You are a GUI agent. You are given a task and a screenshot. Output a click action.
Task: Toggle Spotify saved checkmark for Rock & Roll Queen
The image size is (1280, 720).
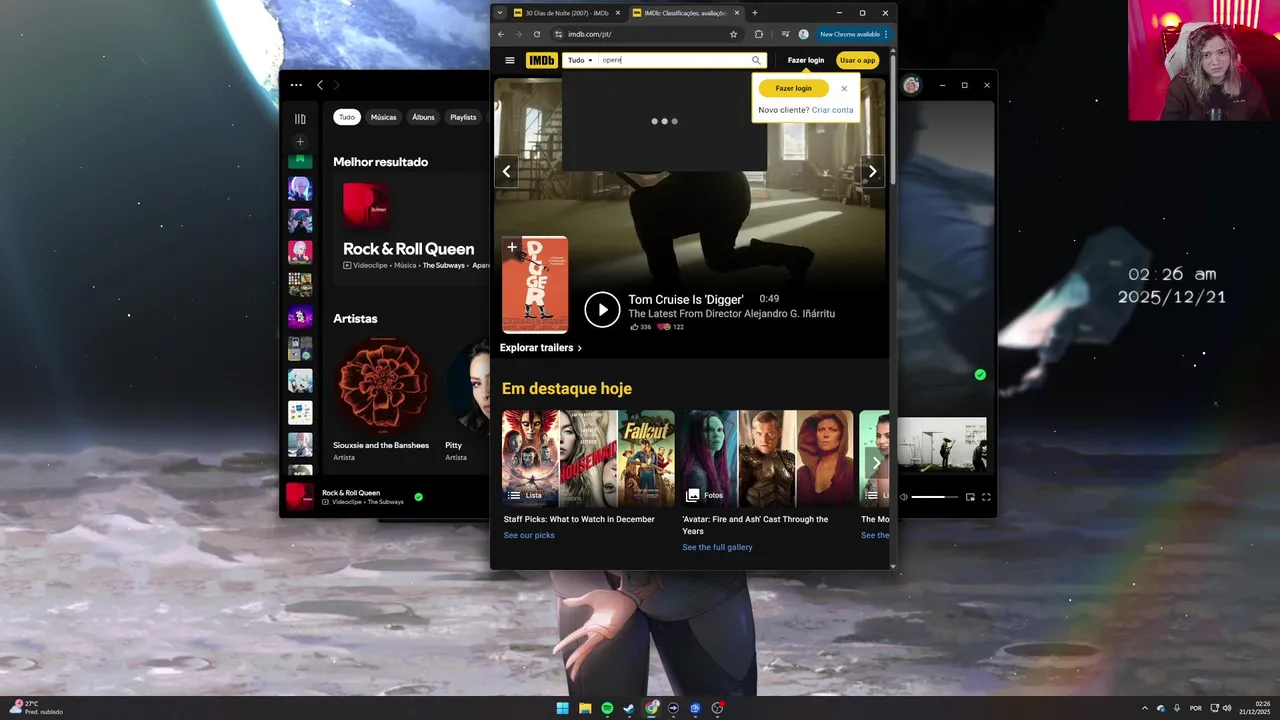[x=418, y=497]
